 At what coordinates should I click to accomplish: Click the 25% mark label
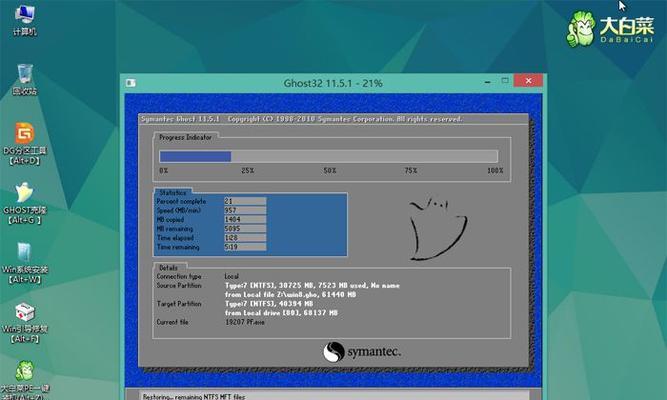click(x=248, y=171)
